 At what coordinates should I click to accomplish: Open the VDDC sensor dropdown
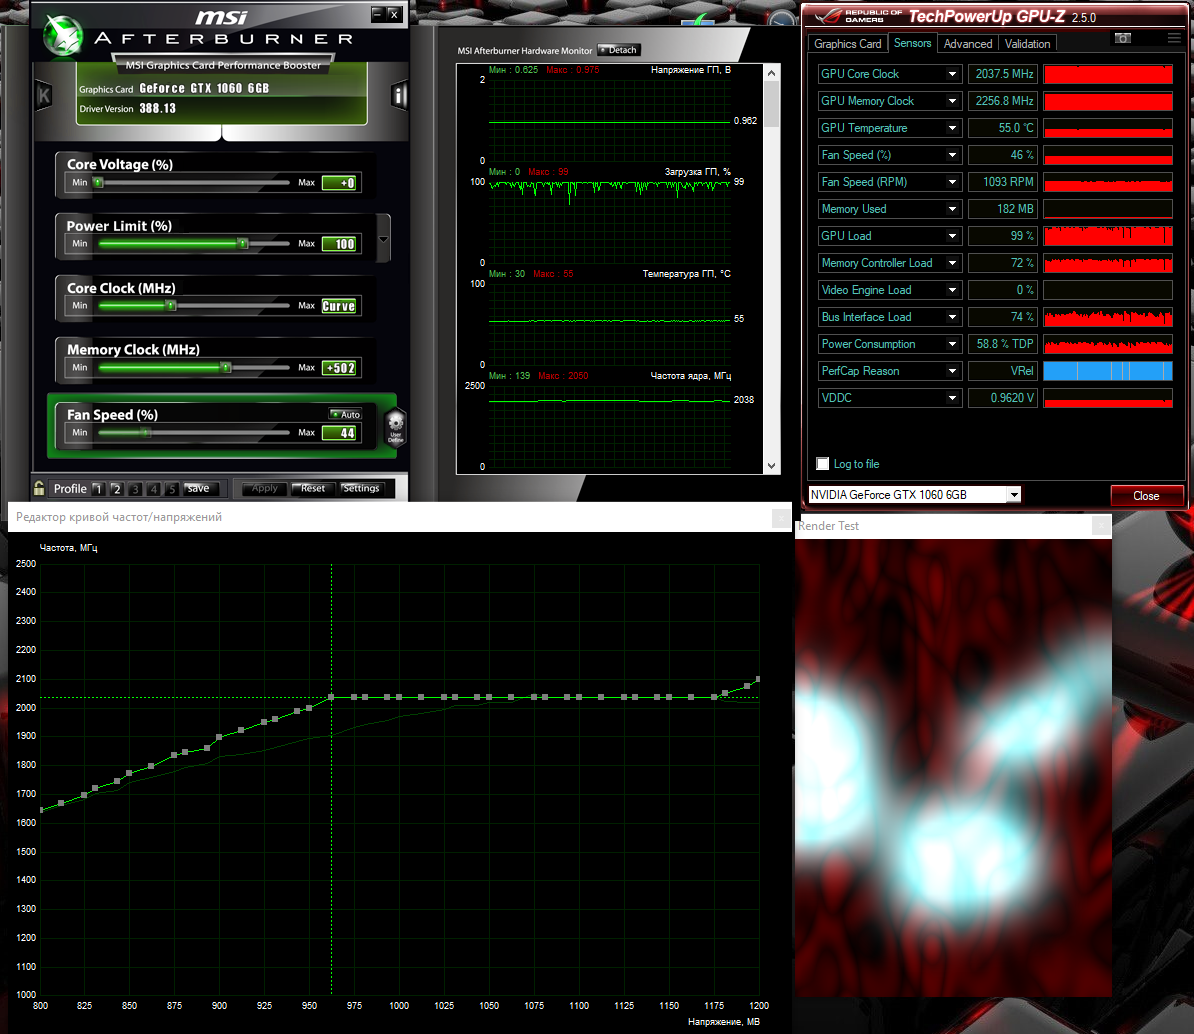[x=952, y=398]
